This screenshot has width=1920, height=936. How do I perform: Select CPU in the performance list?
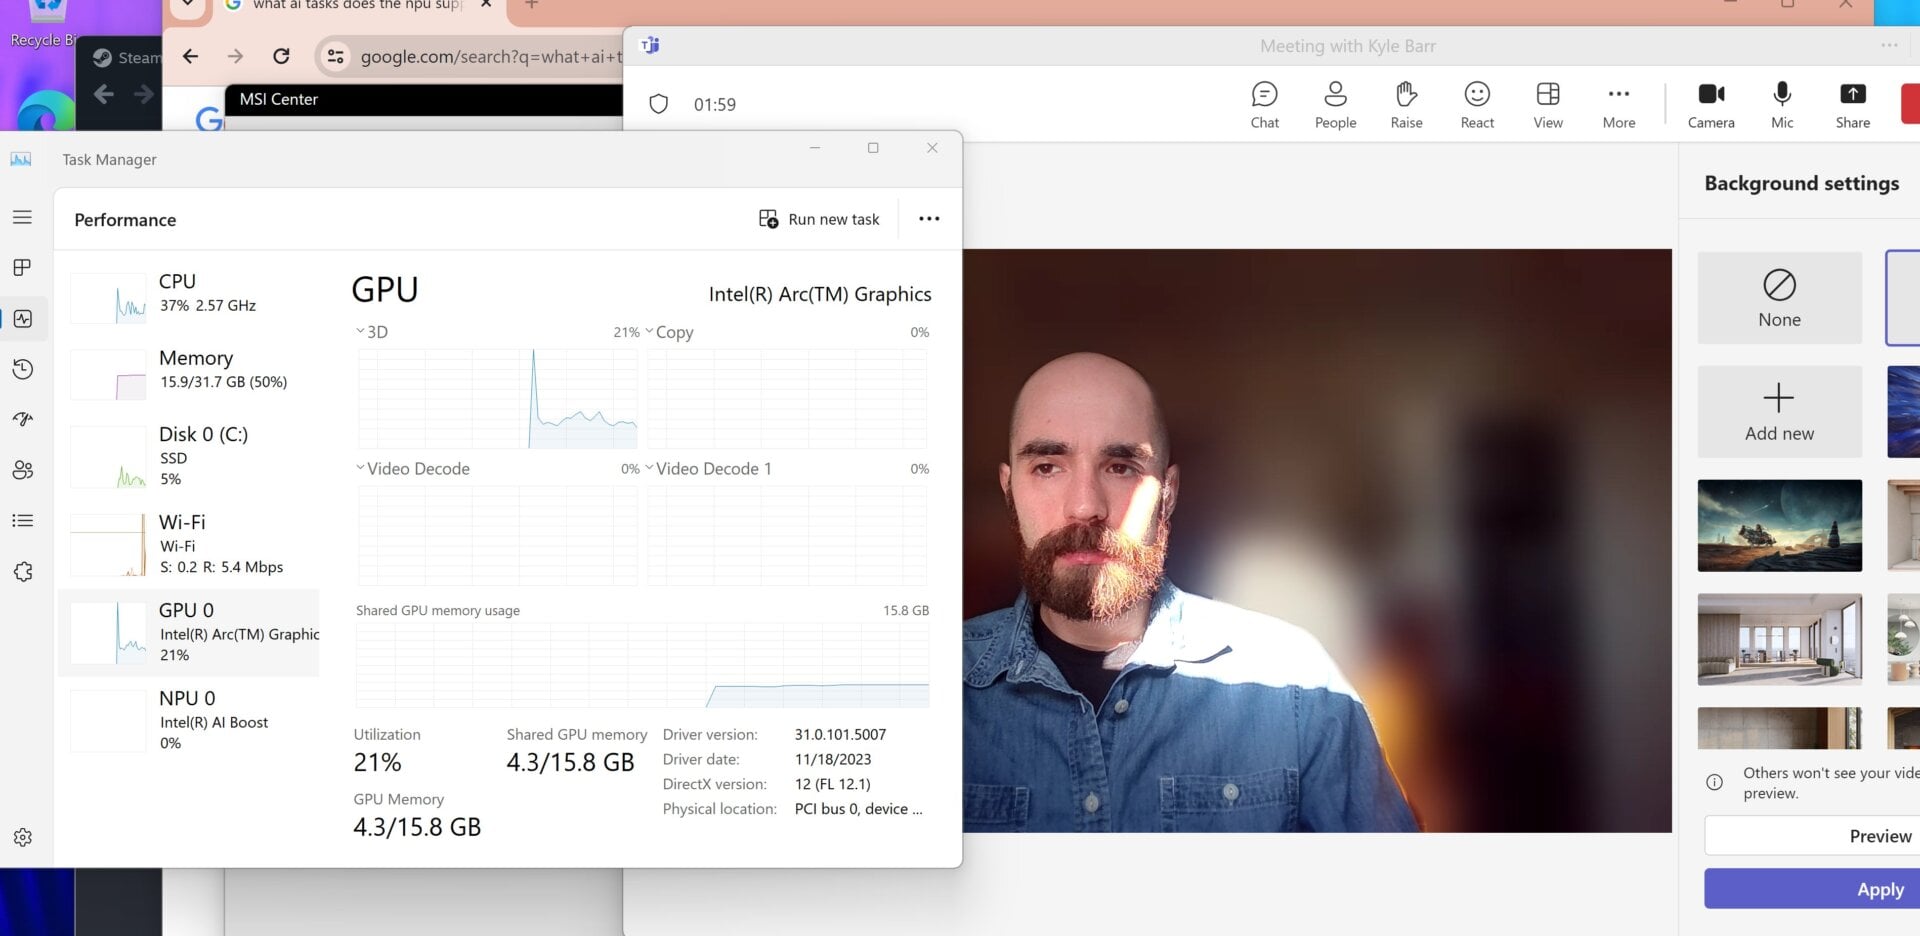tap(190, 293)
